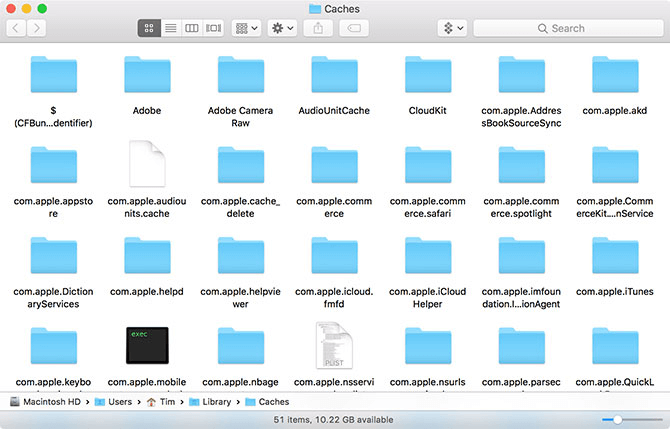Viewport: 670px width, 429px height.
Task: Switch to column view mode
Action: 191,28
